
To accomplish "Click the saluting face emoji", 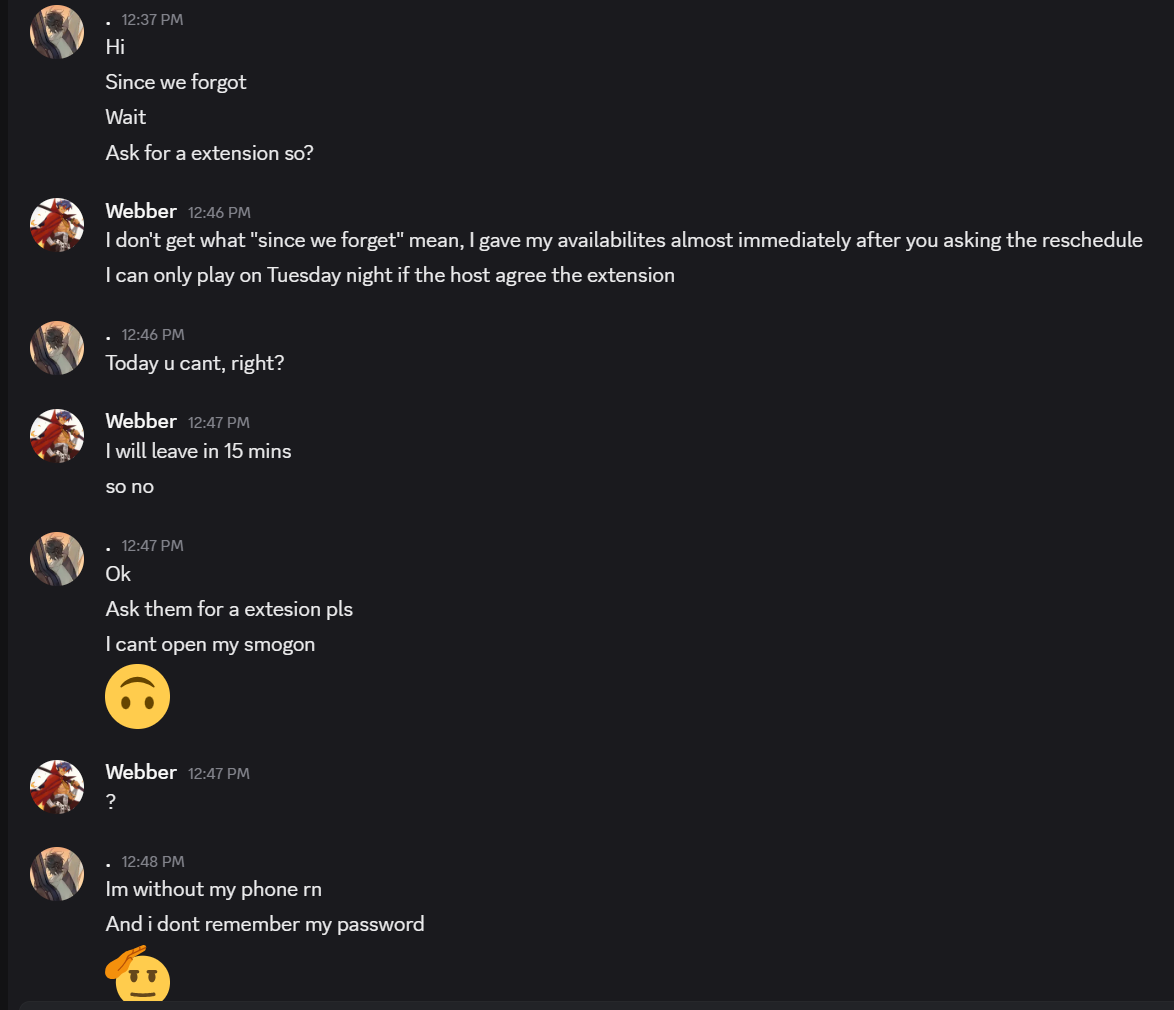I will pyautogui.click(x=138, y=973).
